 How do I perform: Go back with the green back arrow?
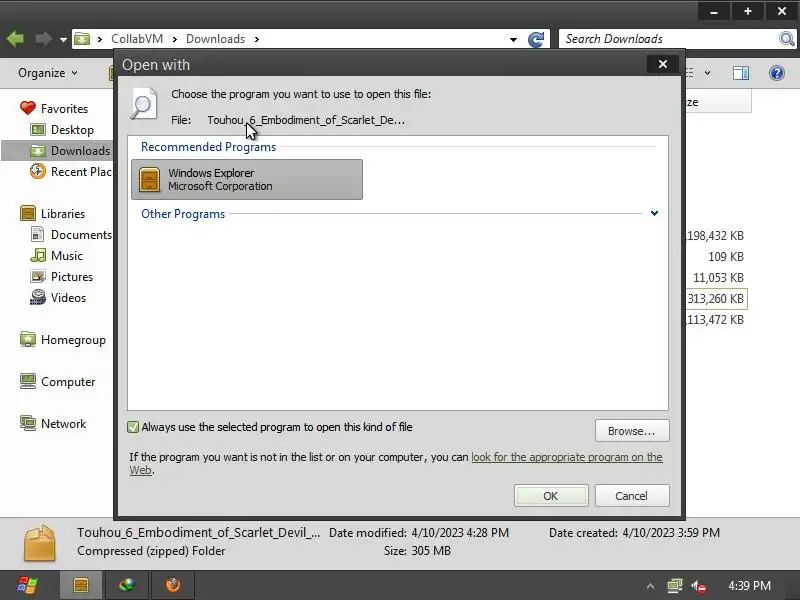[15, 39]
